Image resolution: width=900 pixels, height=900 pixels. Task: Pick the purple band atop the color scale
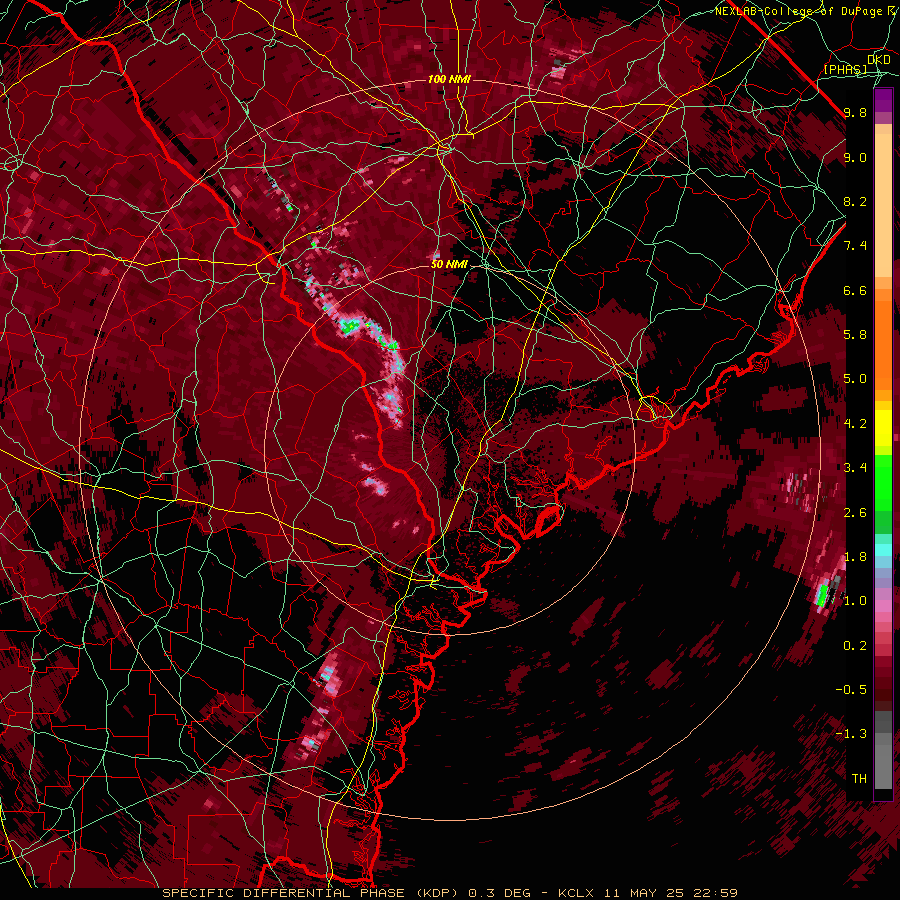coord(883,101)
